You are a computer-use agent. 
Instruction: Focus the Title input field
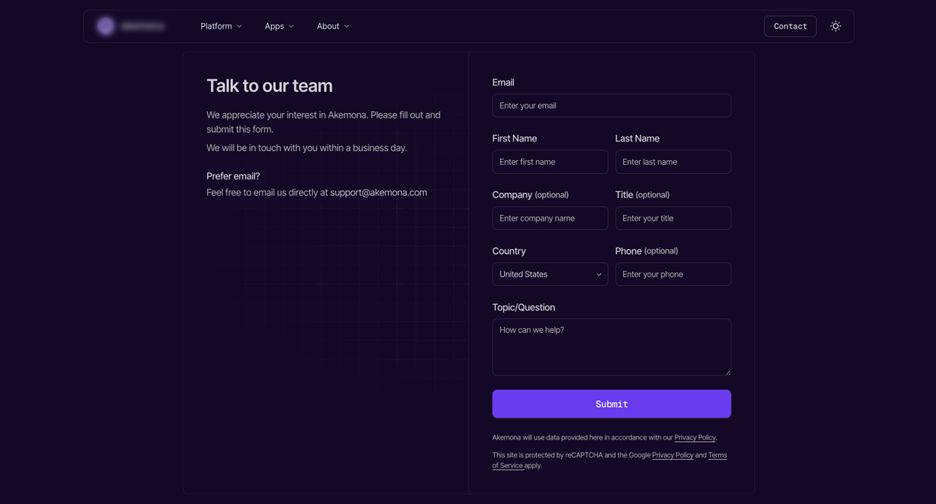672,218
